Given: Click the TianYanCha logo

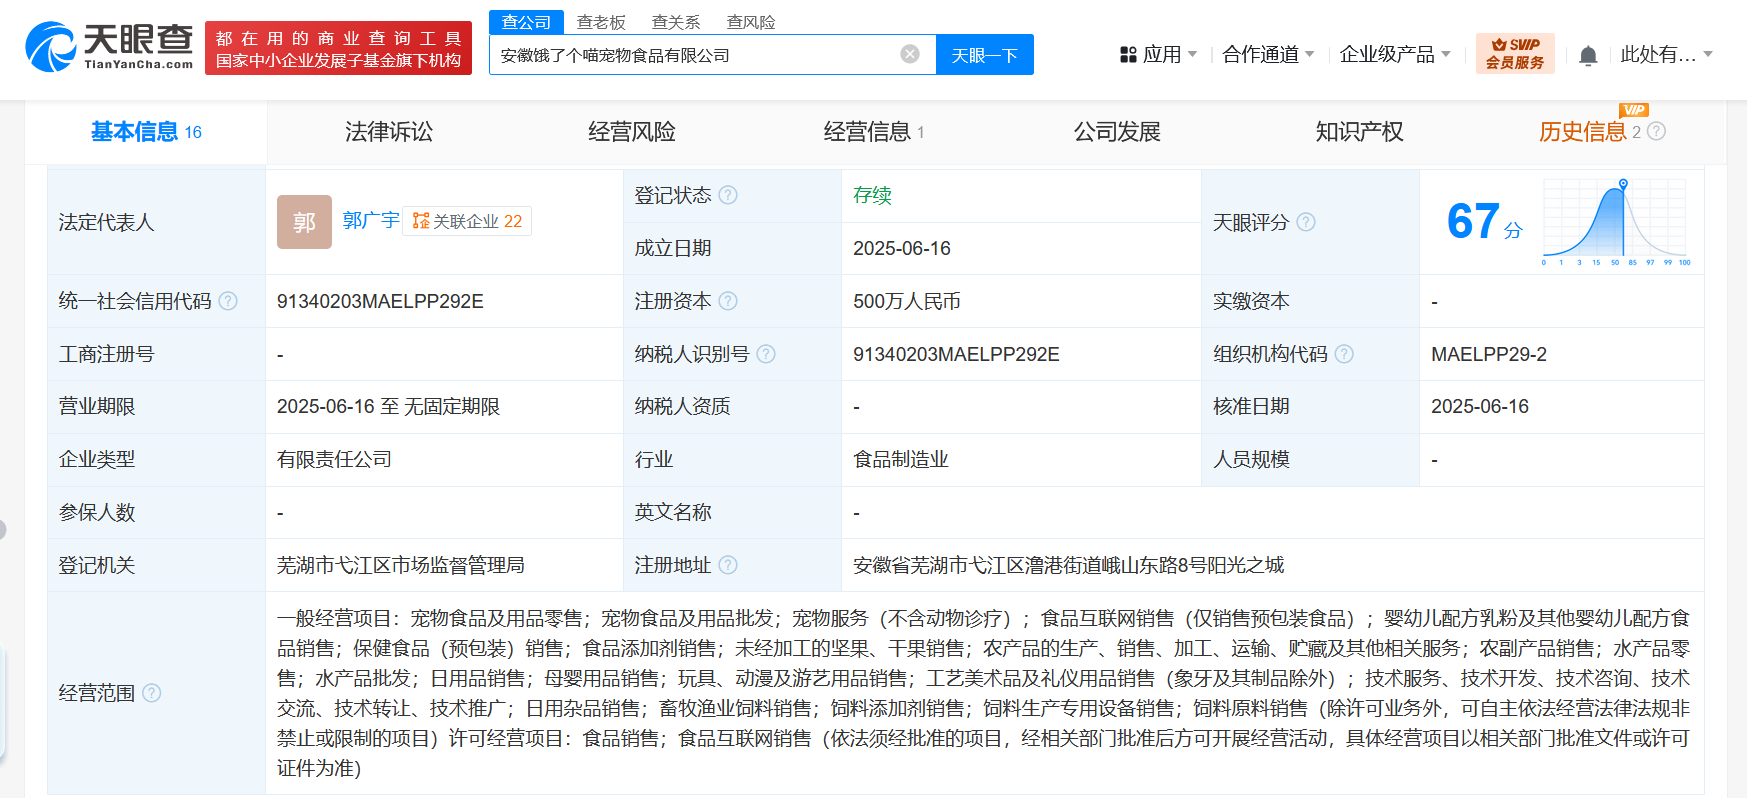Looking at the screenshot, I should point(110,47).
